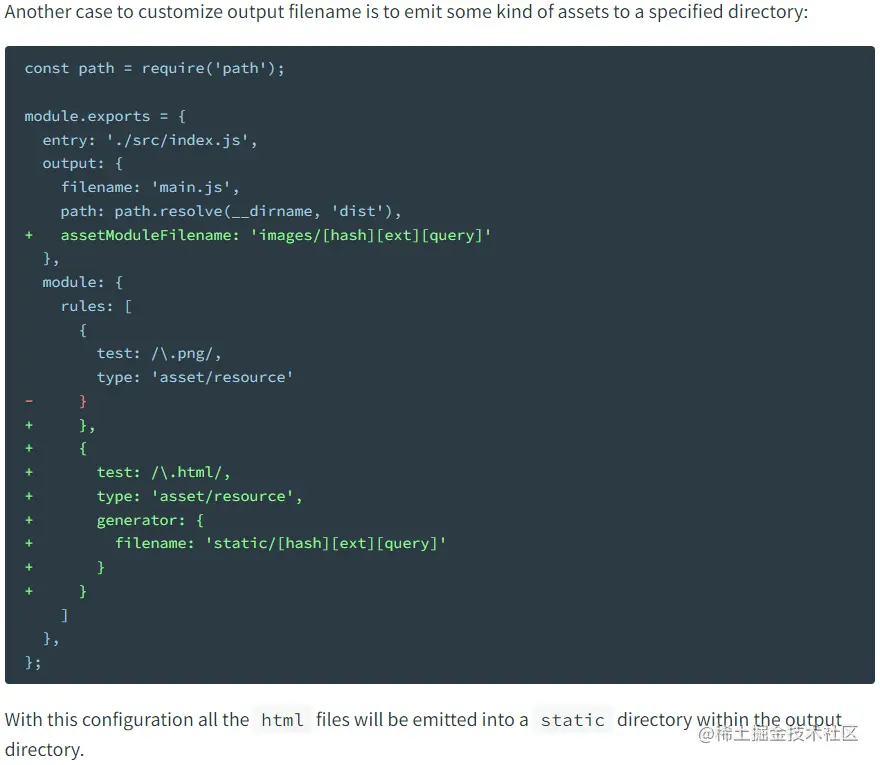This screenshot has height=765, width=880.
Task: Click the final "};" line
Action: tap(33, 662)
